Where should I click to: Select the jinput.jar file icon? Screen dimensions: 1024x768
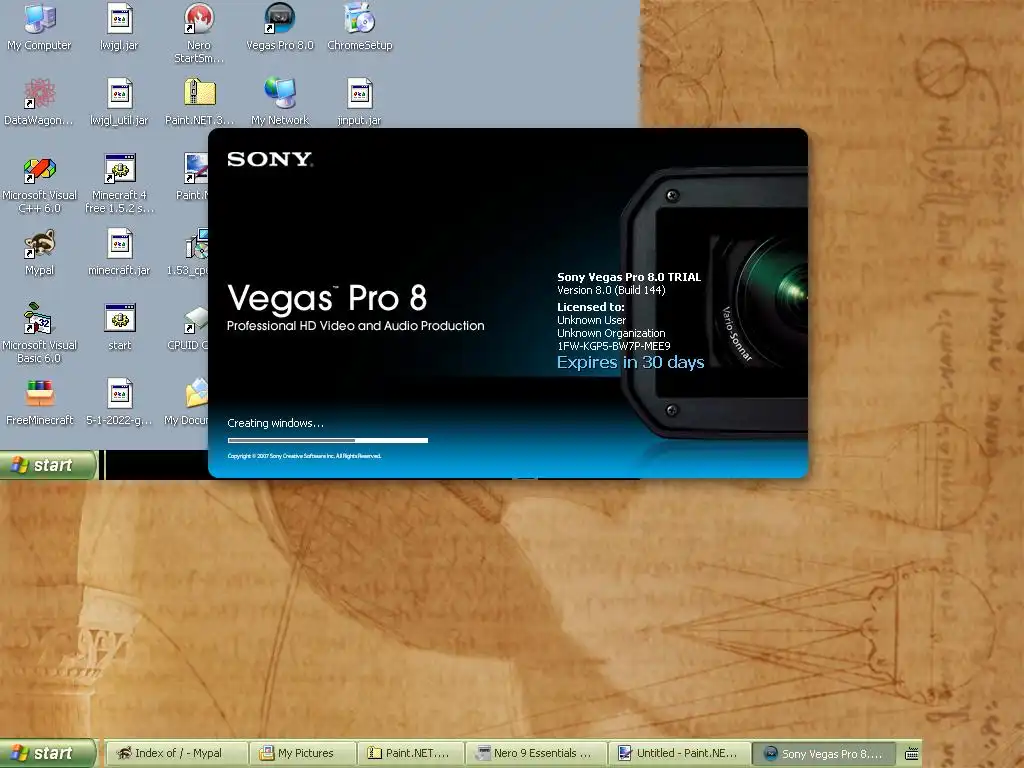(359, 102)
